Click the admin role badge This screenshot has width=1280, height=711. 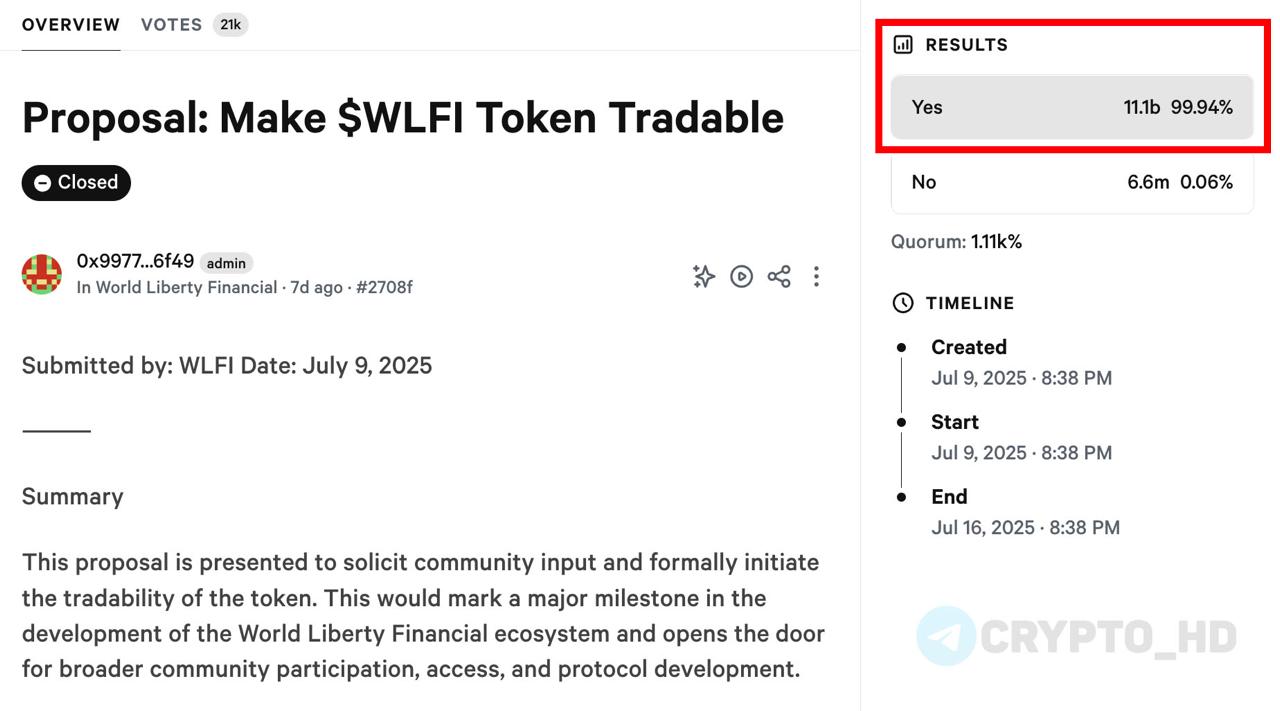(x=226, y=263)
